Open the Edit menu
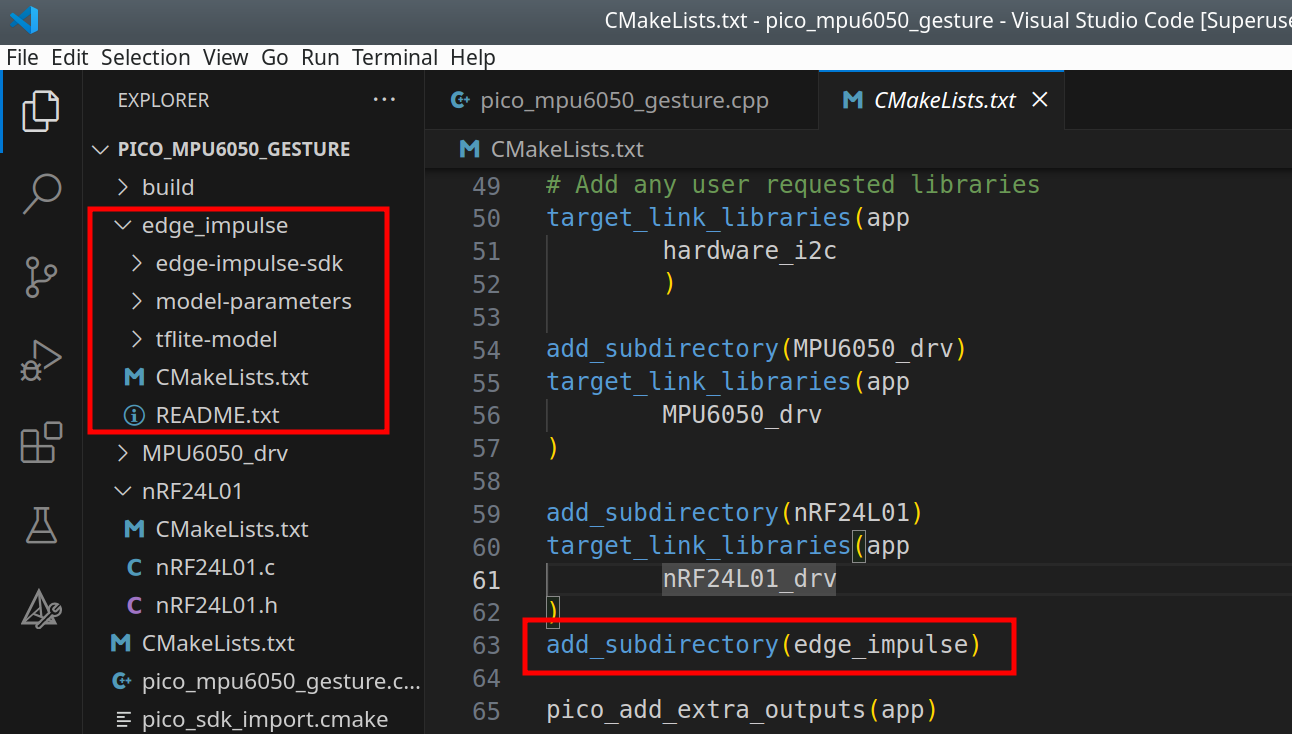This screenshot has width=1292, height=734. pos(70,57)
